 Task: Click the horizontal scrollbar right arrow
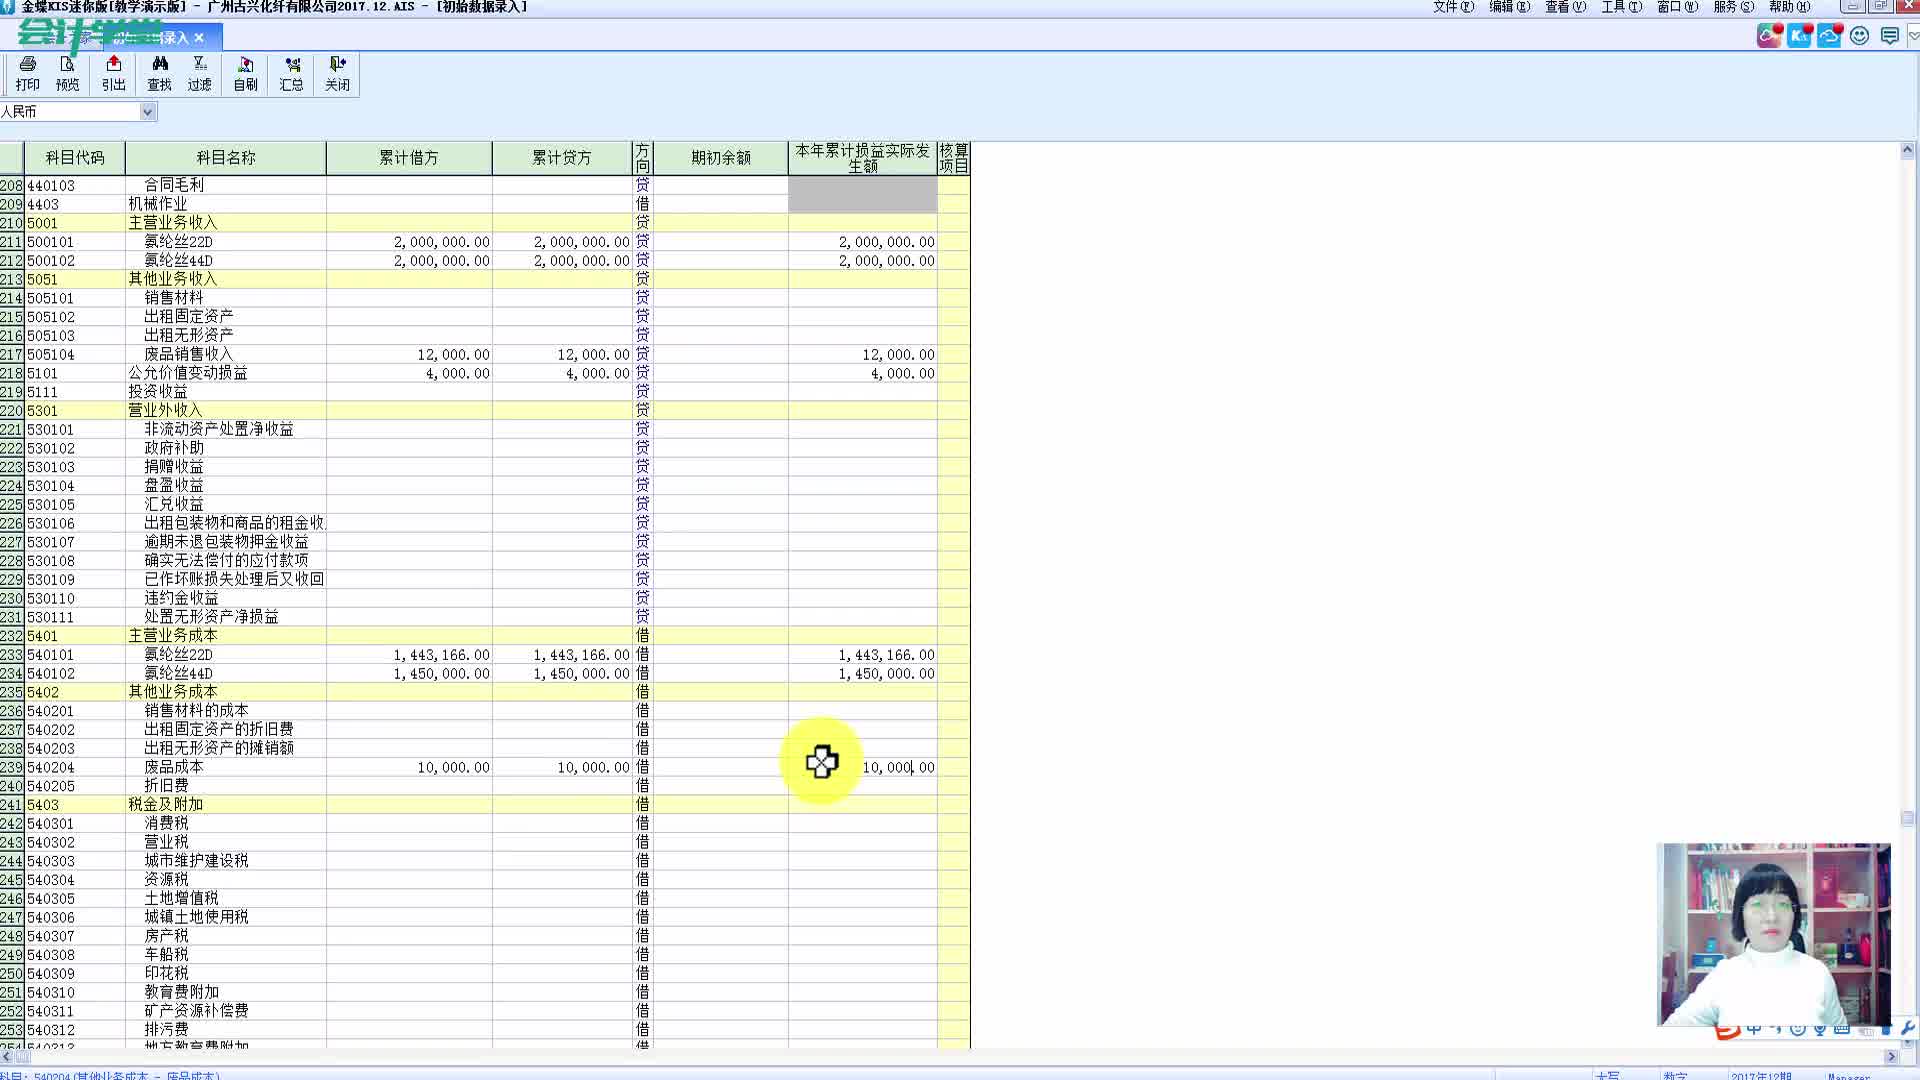[x=1891, y=1056]
